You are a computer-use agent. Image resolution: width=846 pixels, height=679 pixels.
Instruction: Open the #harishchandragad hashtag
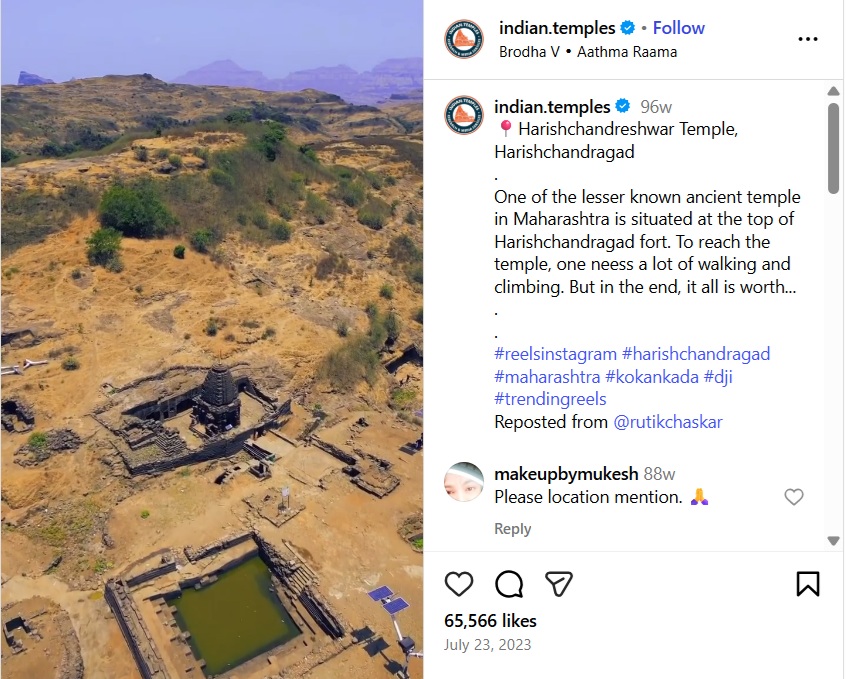click(x=696, y=354)
